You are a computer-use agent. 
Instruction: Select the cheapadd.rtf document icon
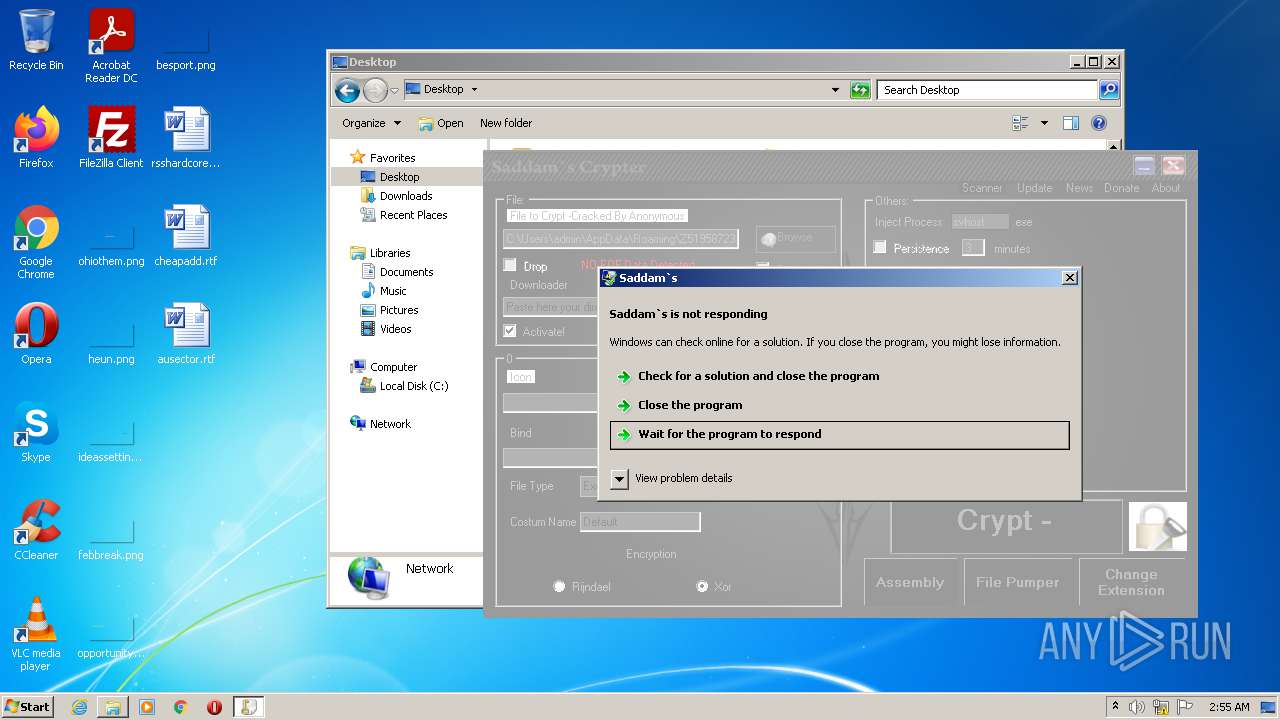point(186,236)
